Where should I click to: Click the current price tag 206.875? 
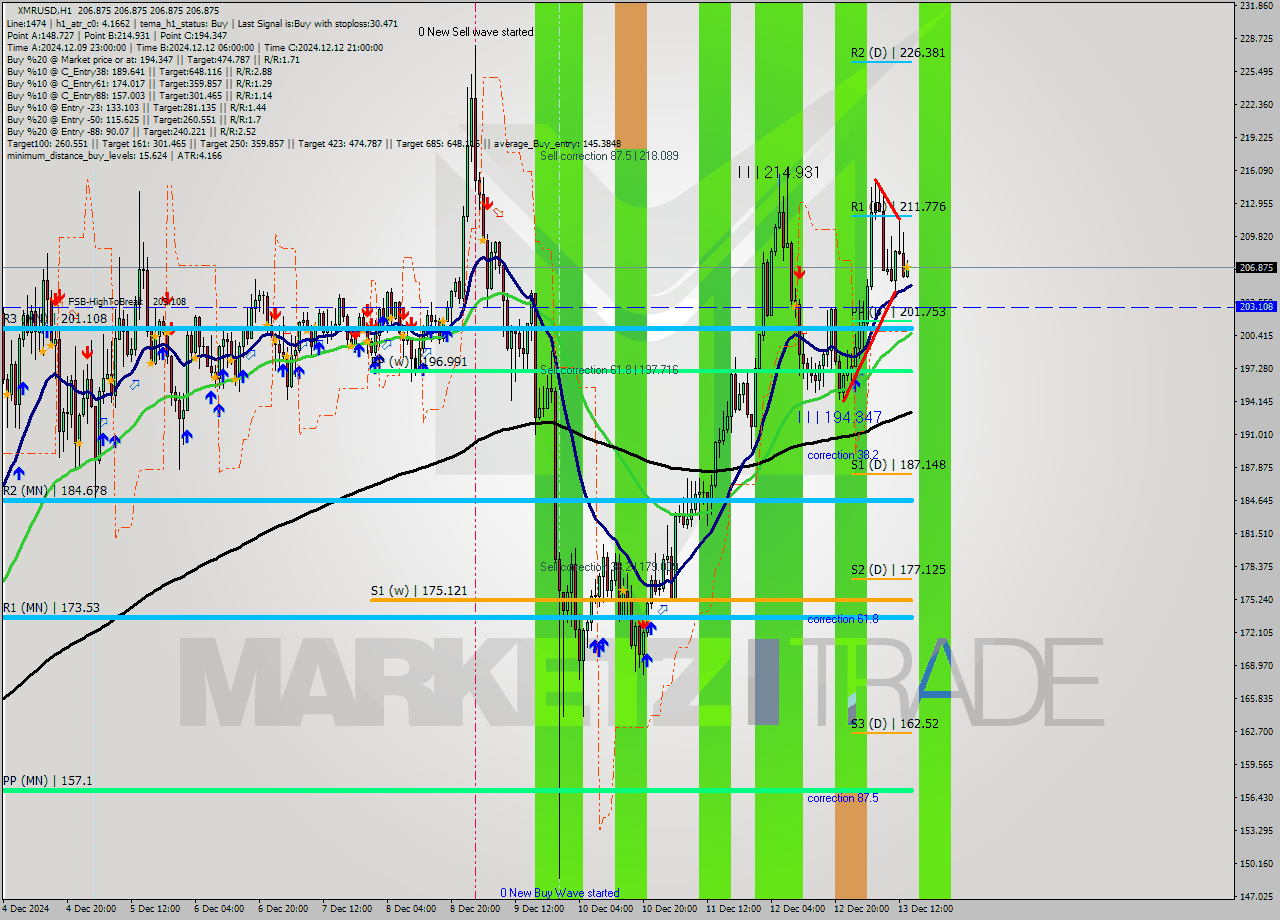[x=1256, y=268]
